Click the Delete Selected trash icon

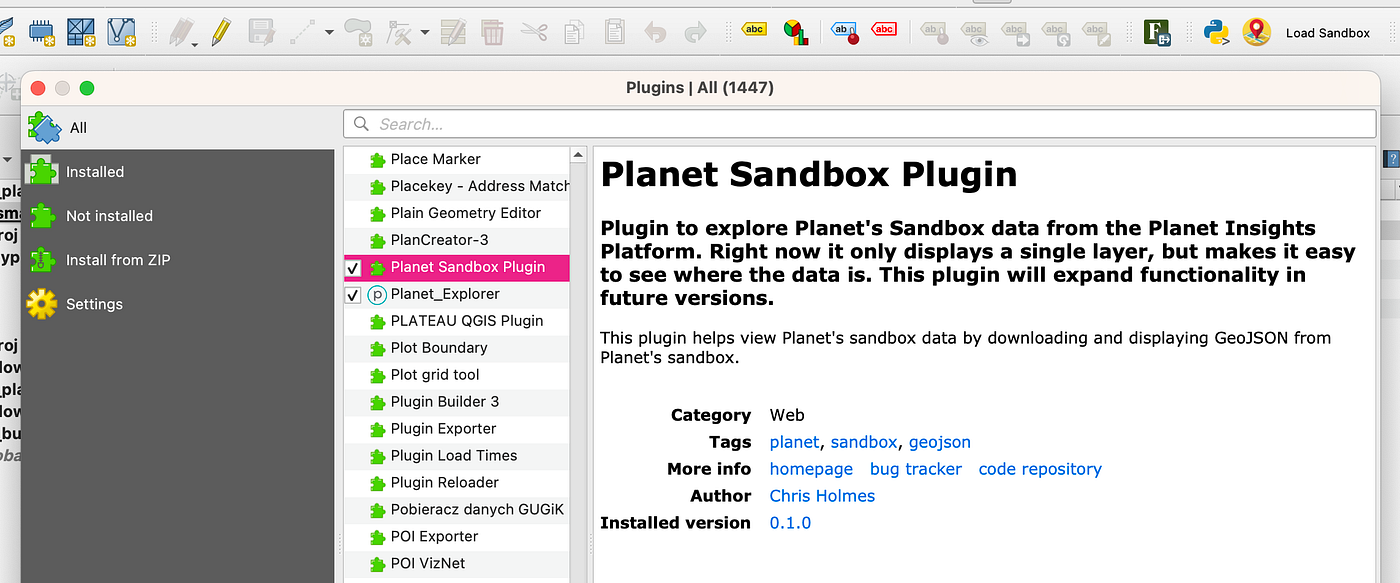tap(492, 32)
